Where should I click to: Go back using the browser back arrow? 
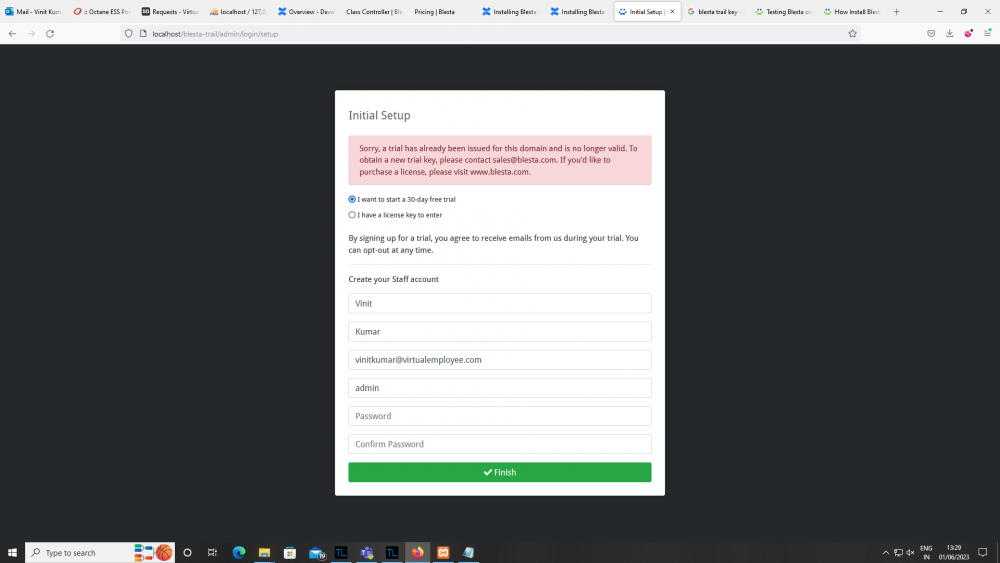13,34
